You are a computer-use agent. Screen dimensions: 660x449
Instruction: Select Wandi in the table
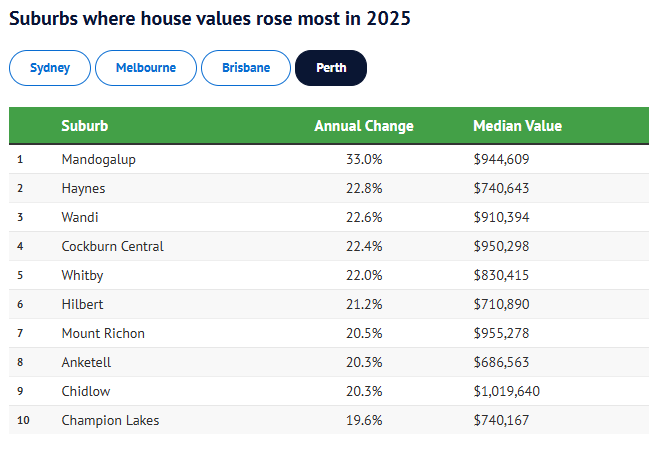click(80, 217)
